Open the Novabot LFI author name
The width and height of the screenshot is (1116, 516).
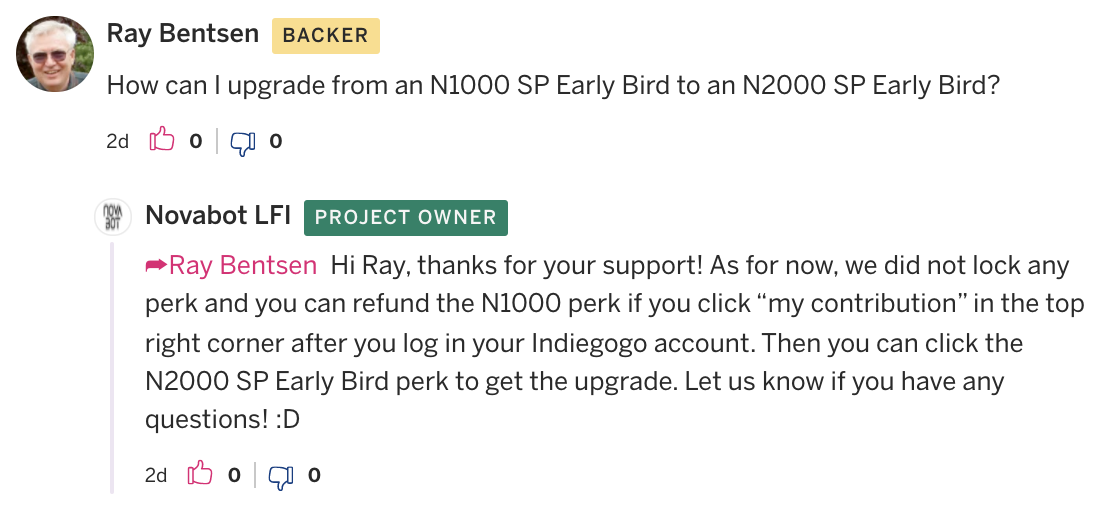tap(218, 216)
